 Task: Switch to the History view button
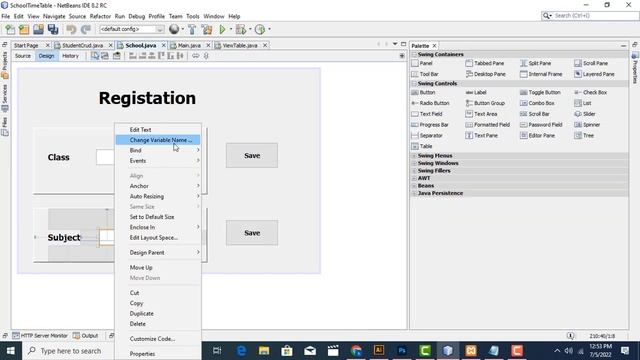70,56
